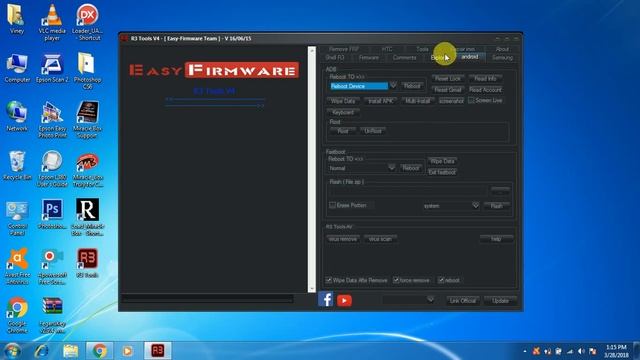Open Avast Free Antivirus desktop icon

click(17, 266)
